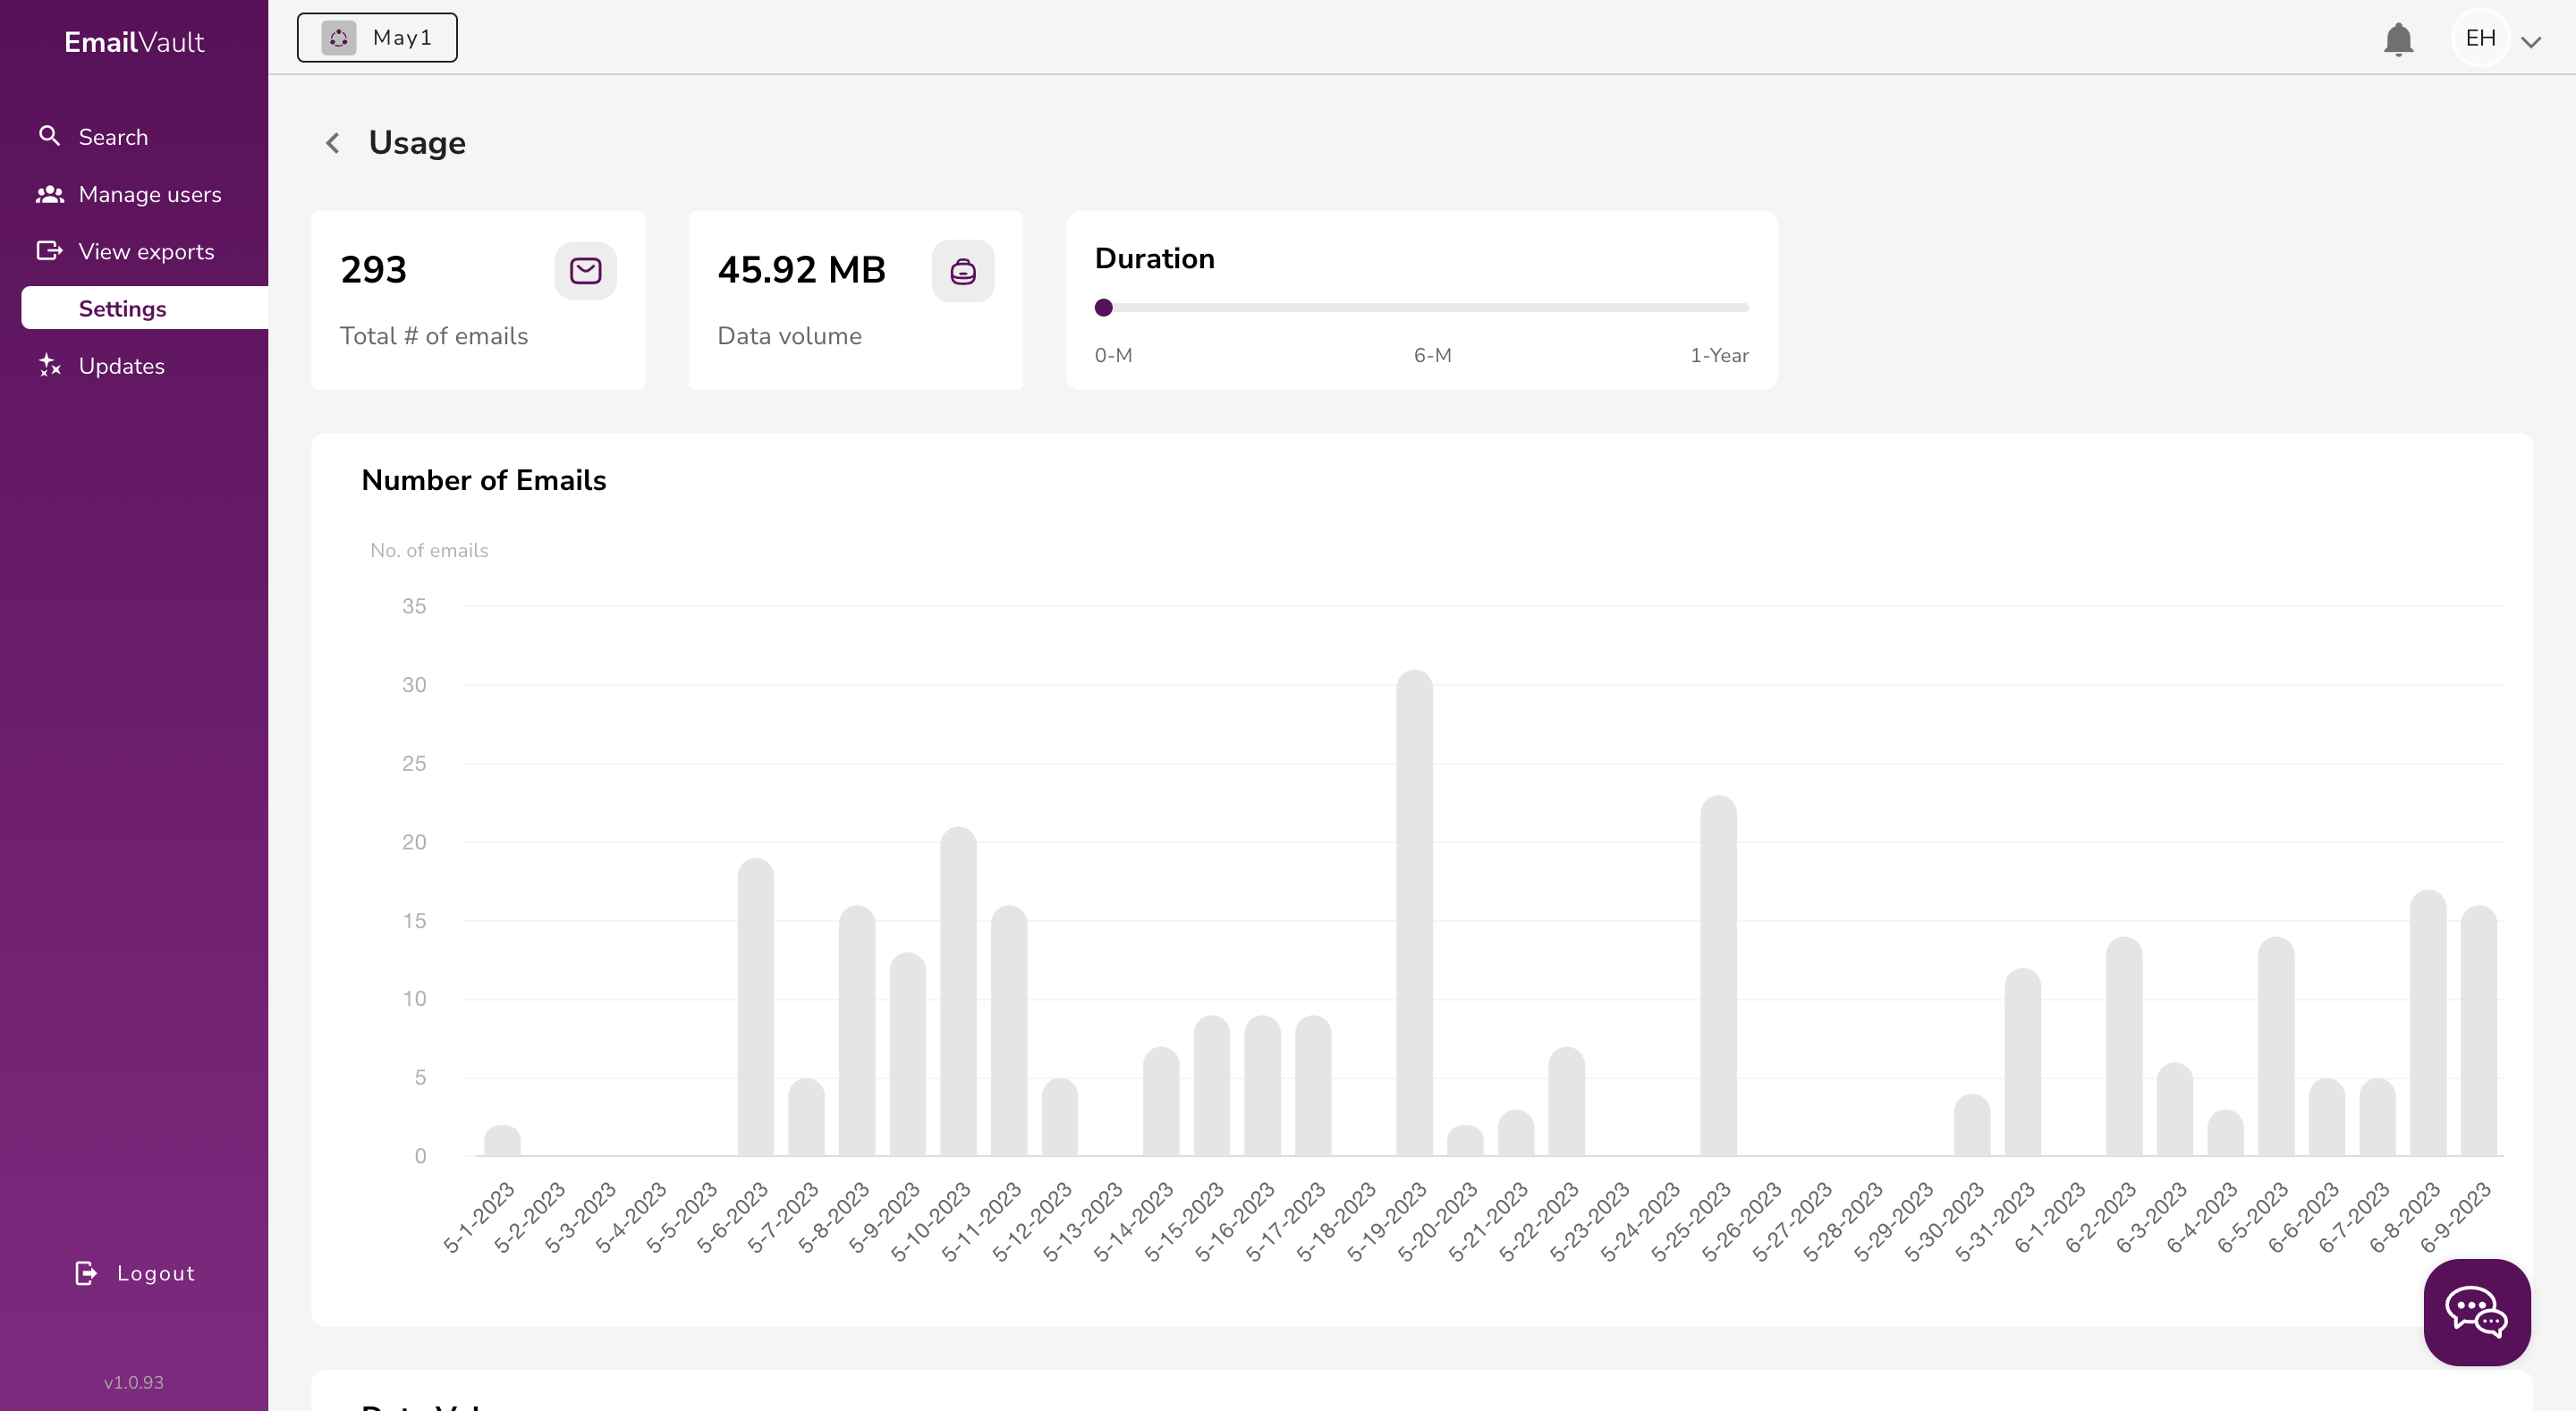Screen dimensions: 2576x1411
Task: Click the Logout door icon
Action: (x=86, y=1272)
